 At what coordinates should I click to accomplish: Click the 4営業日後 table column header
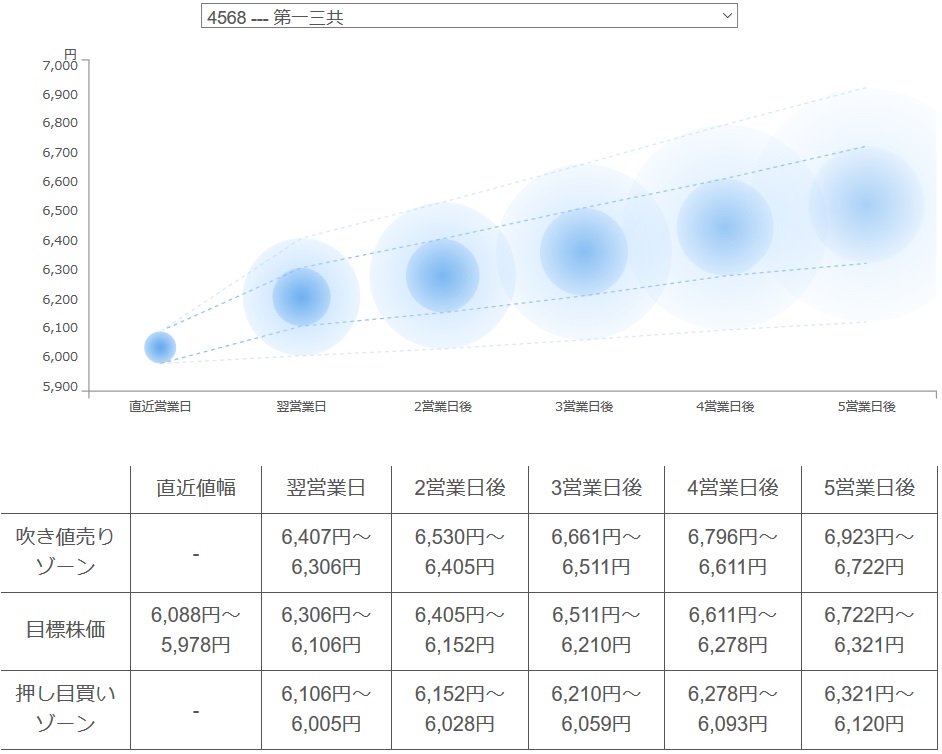pyautogui.click(x=733, y=488)
